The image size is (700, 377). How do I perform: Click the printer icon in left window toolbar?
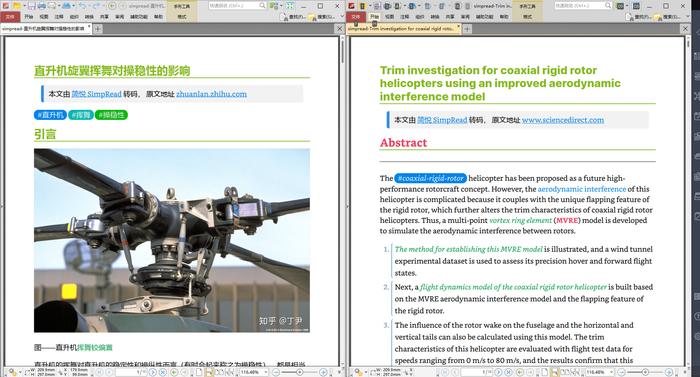click(42, 6)
